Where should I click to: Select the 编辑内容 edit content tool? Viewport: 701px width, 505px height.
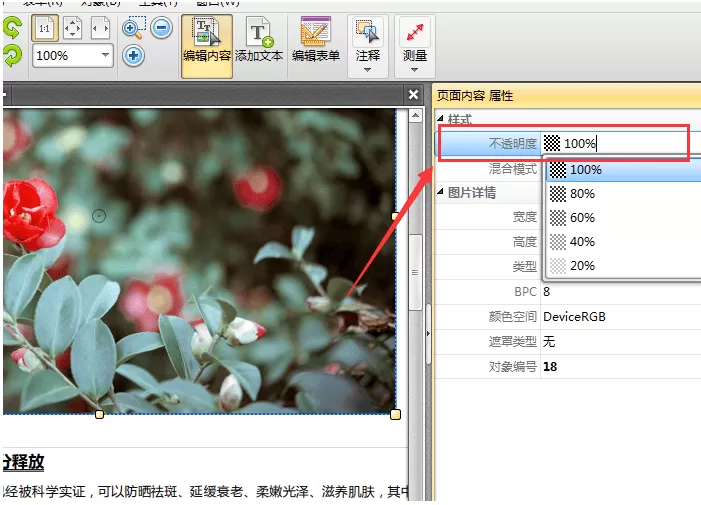point(207,46)
